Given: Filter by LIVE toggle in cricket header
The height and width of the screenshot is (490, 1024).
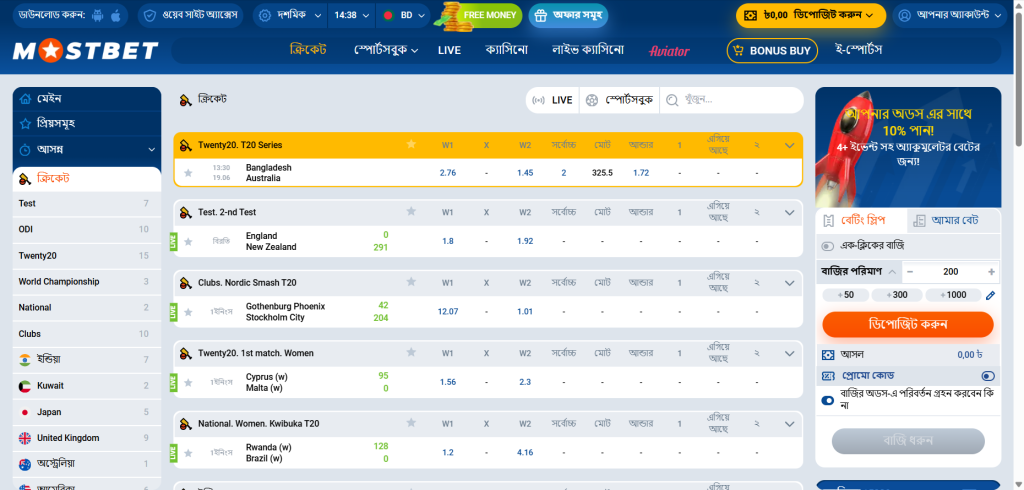Looking at the screenshot, I should tap(552, 100).
